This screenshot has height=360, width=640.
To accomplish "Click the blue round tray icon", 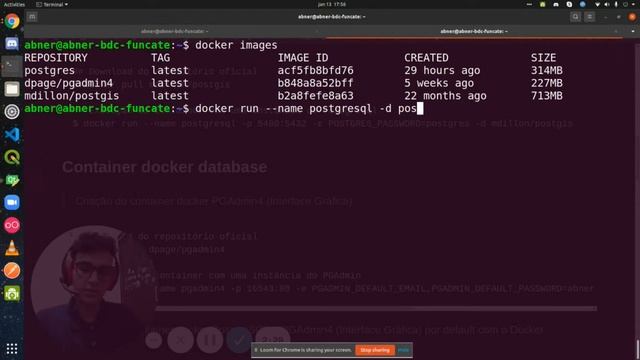I will (x=582, y=4).
